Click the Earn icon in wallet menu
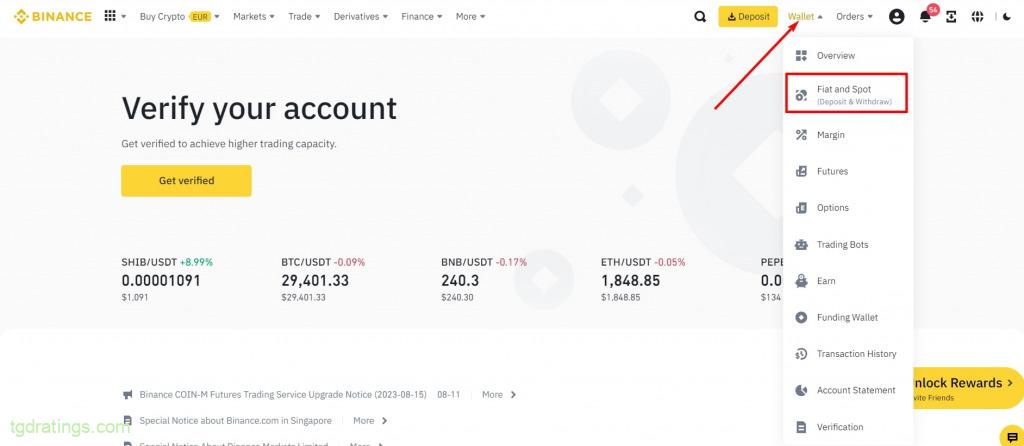This screenshot has height=446, width=1024. pyautogui.click(x=801, y=281)
